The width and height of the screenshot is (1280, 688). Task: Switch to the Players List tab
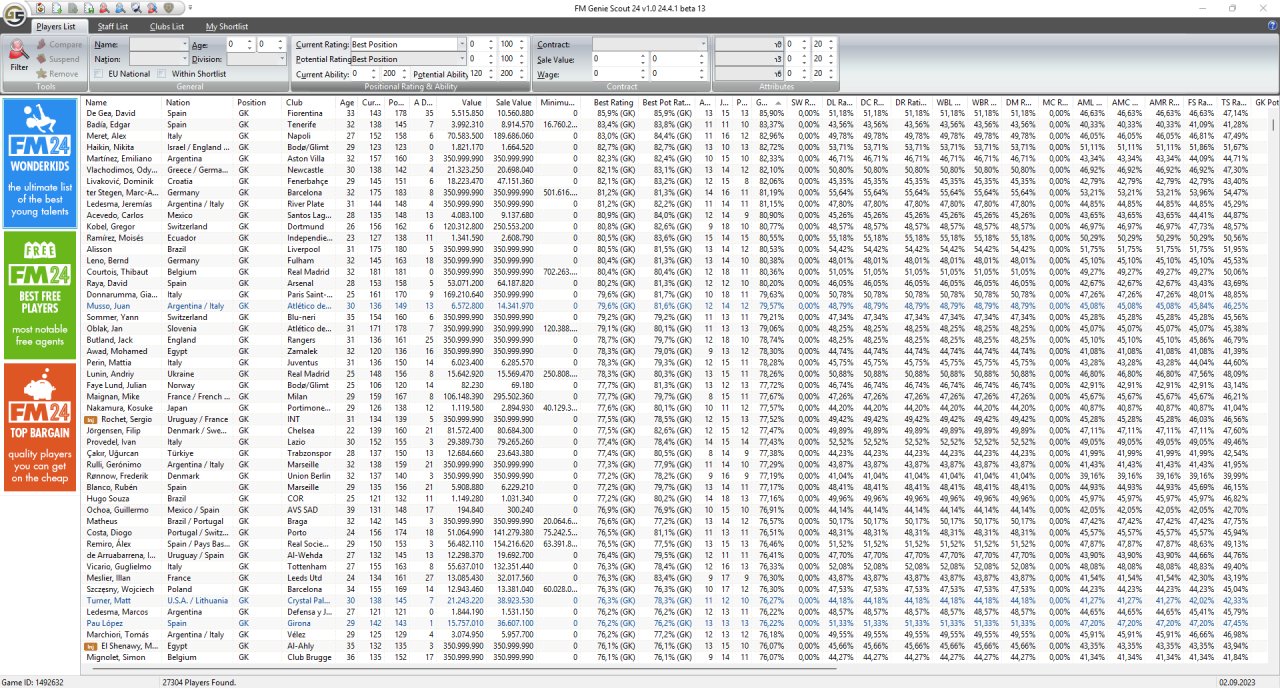click(60, 26)
